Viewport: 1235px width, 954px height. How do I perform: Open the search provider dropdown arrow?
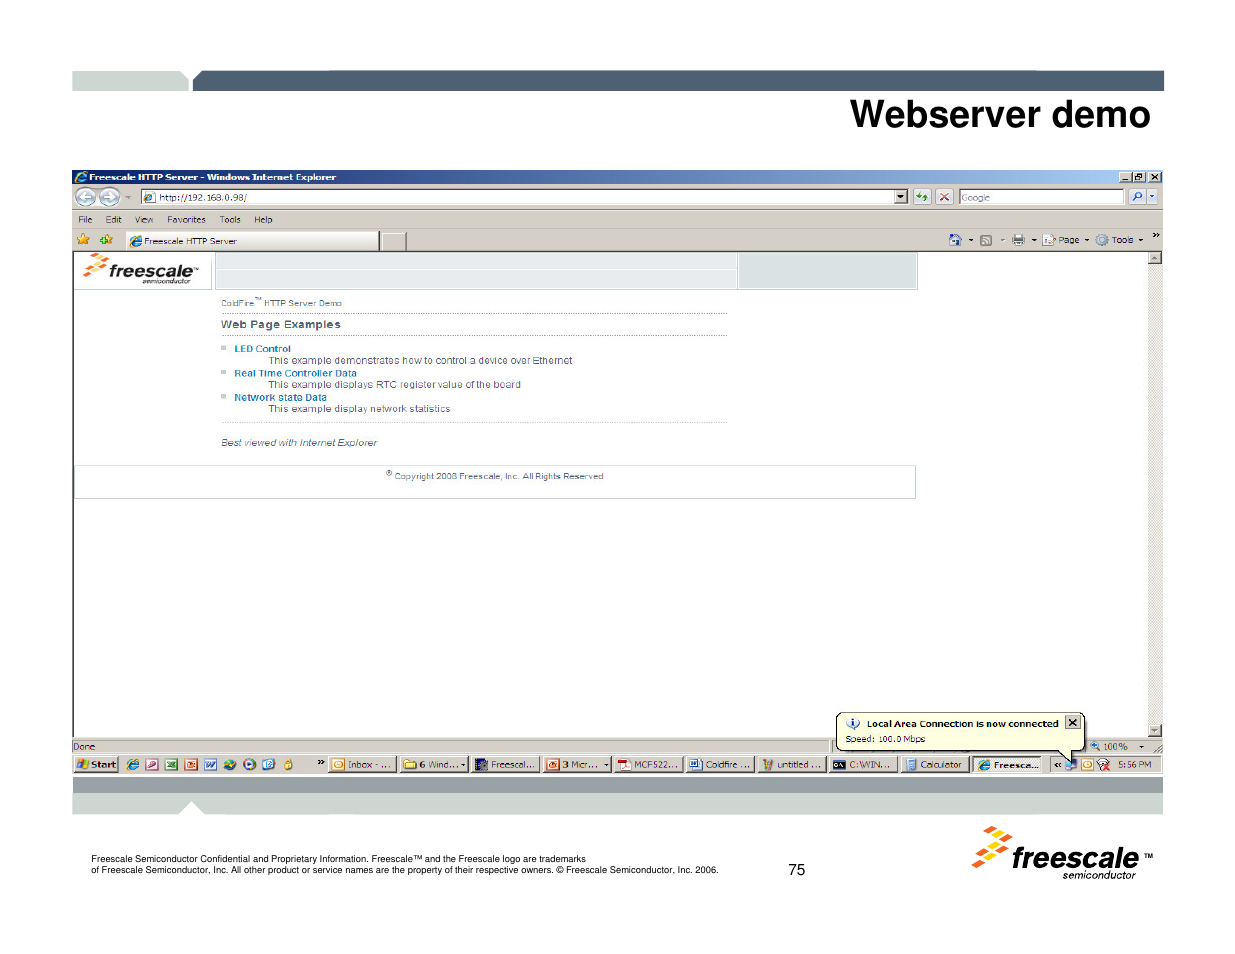(1152, 197)
